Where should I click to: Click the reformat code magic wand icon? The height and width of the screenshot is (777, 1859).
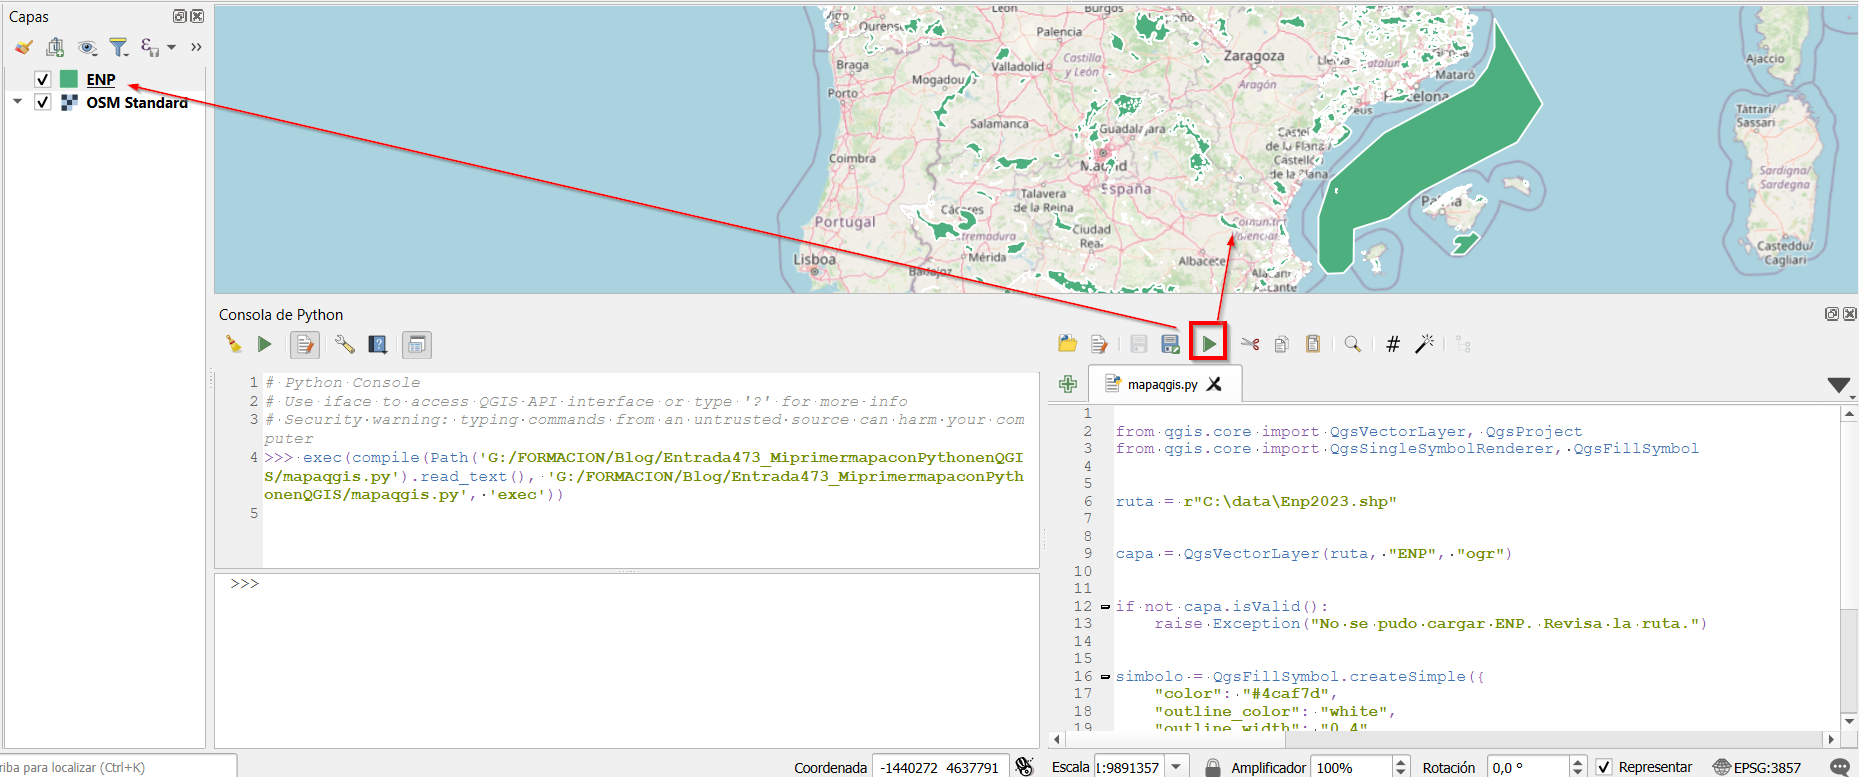pos(1424,344)
